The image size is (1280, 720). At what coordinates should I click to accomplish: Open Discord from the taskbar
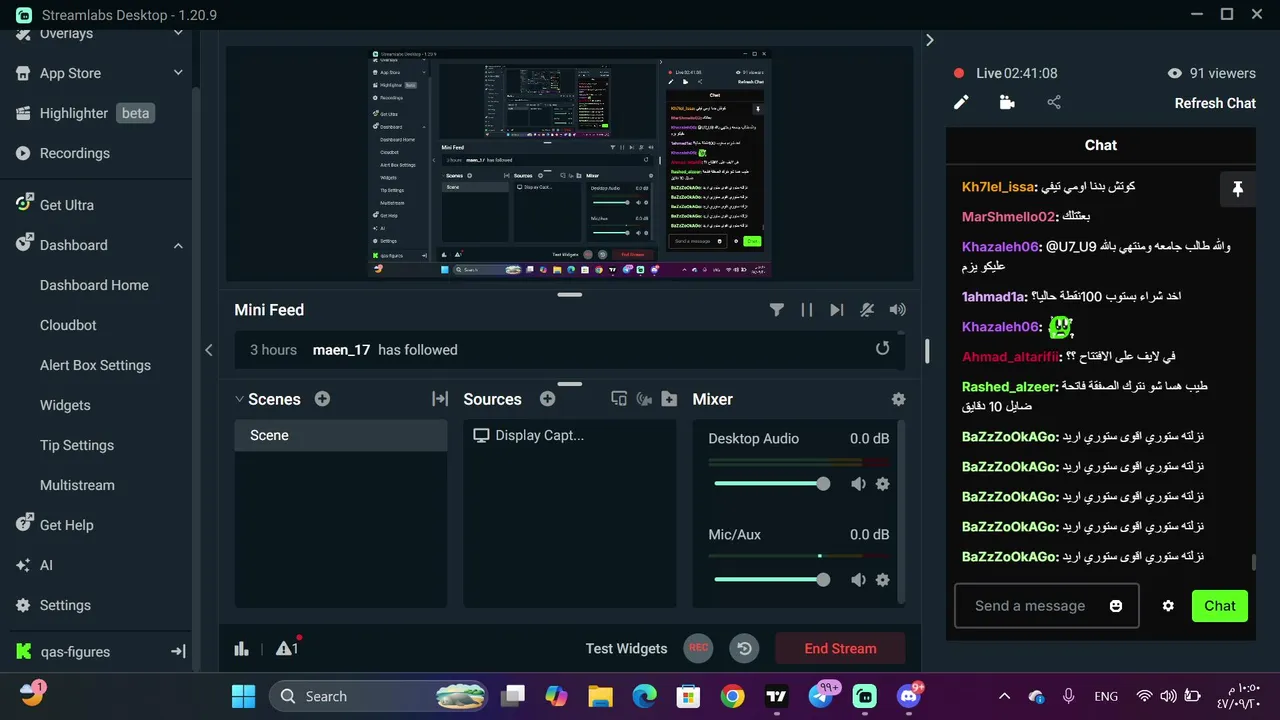click(x=909, y=696)
